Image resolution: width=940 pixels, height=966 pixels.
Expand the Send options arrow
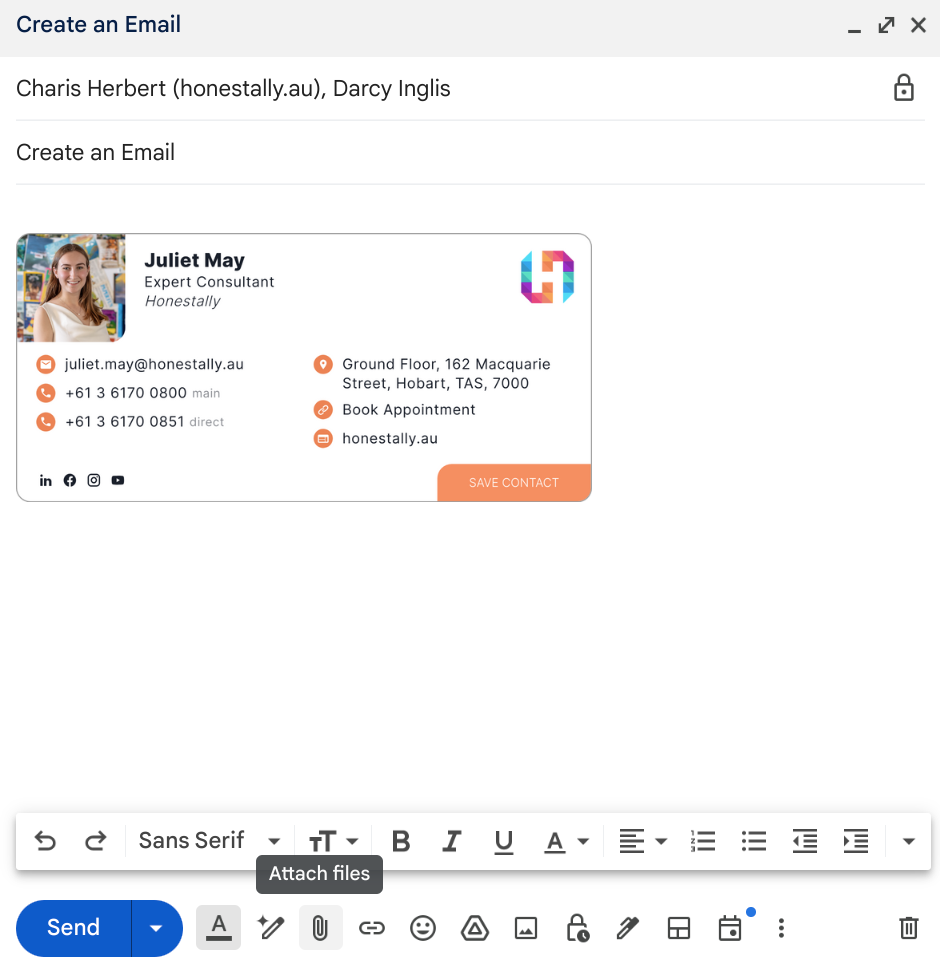(156, 928)
